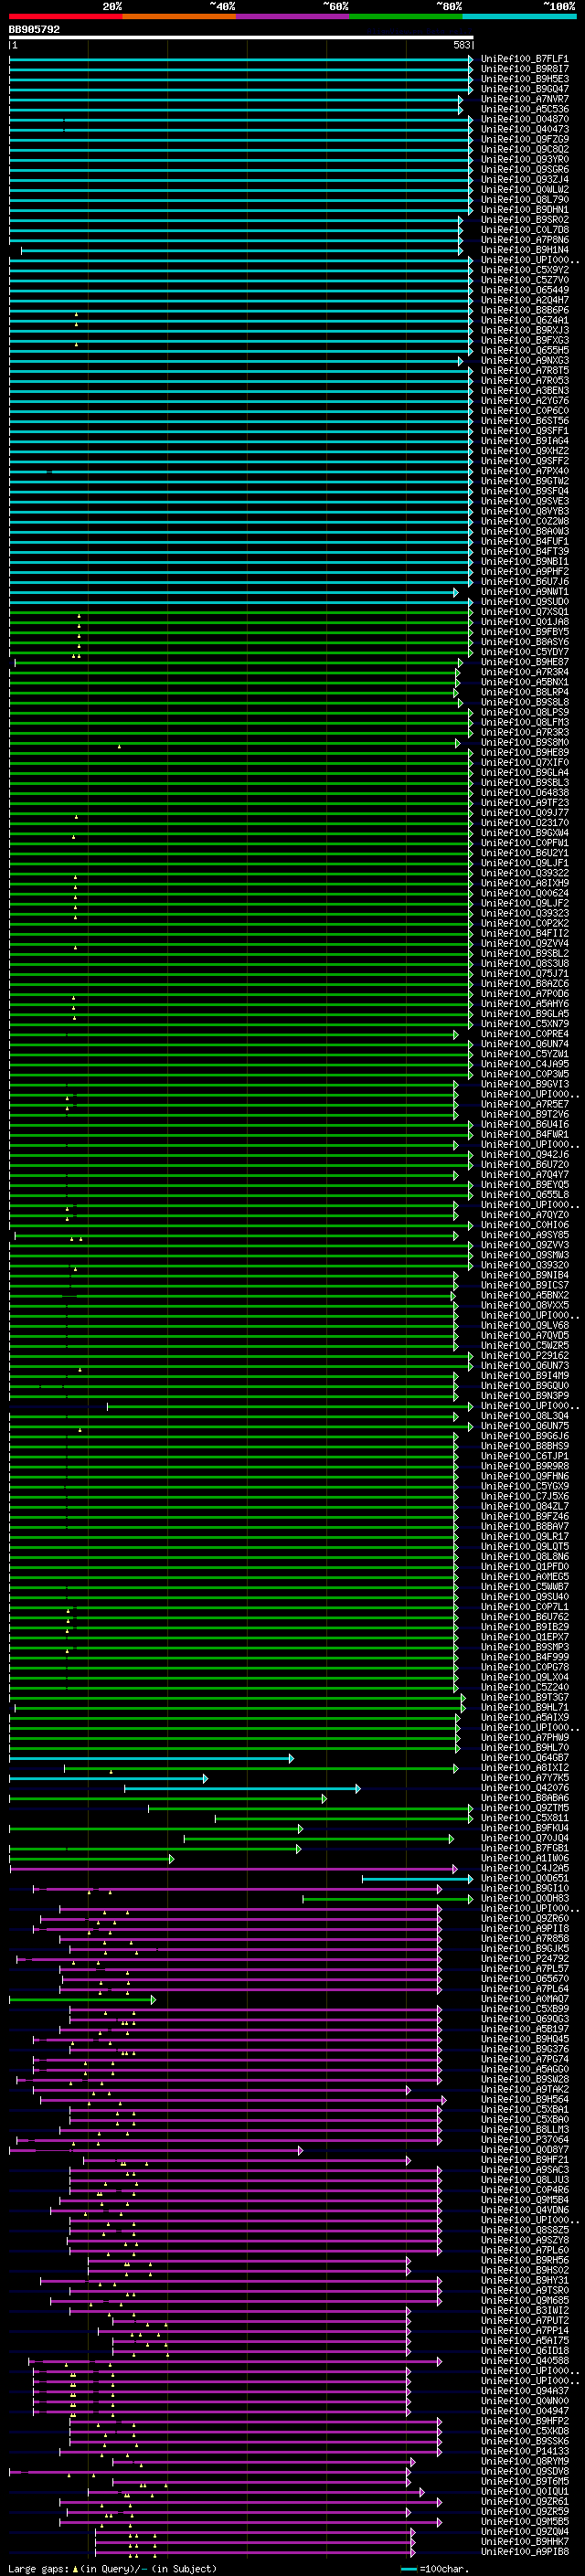Click the UniRef100_C4J2A5 label

(524, 1868)
